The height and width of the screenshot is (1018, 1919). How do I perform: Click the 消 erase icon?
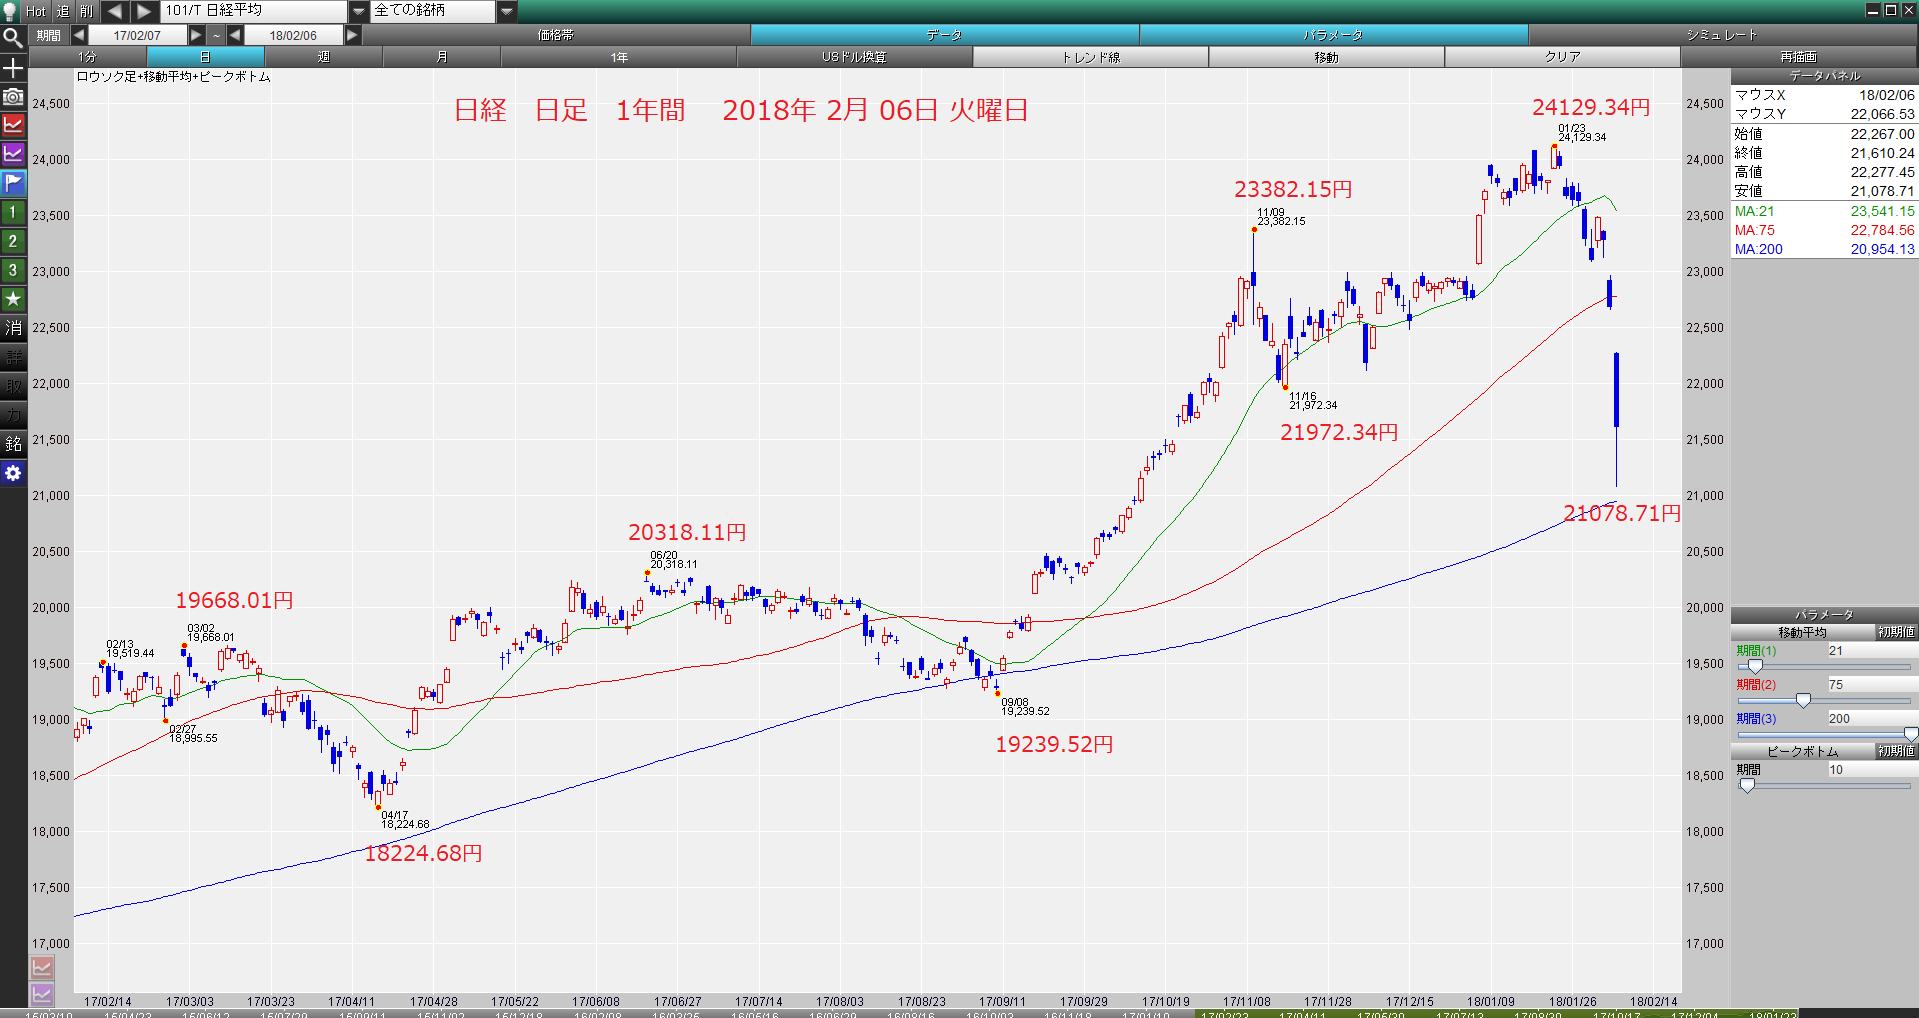coord(13,329)
